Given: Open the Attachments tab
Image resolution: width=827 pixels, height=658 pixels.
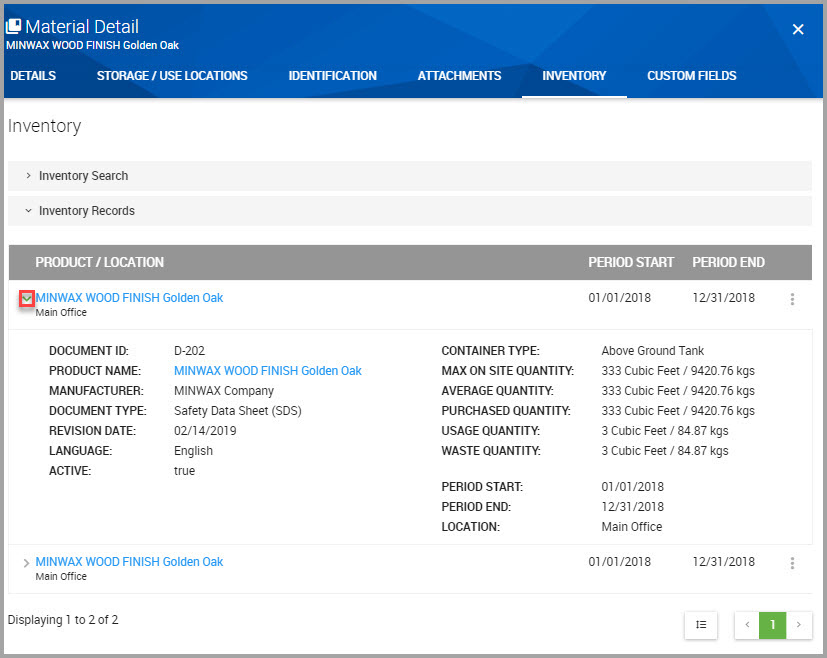Looking at the screenshot, I should click(459, 76).
